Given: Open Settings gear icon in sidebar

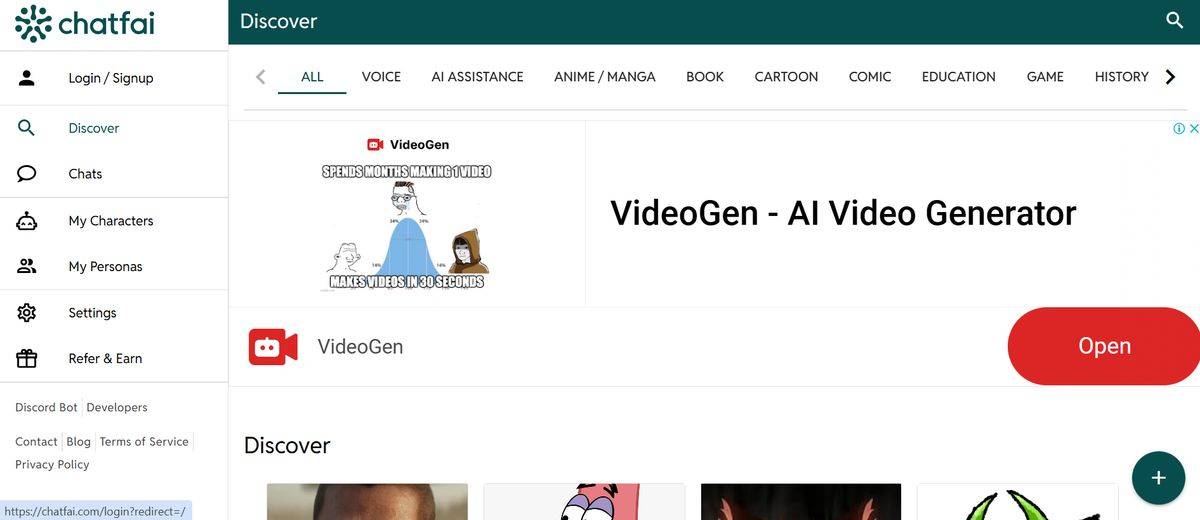Looking at the screenshot, I should point(27,313).
